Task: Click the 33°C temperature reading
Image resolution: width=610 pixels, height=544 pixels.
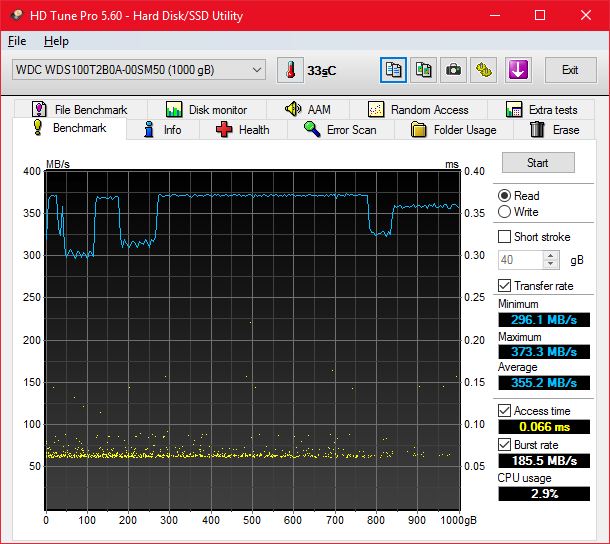Action: click(x=321, y=71)
